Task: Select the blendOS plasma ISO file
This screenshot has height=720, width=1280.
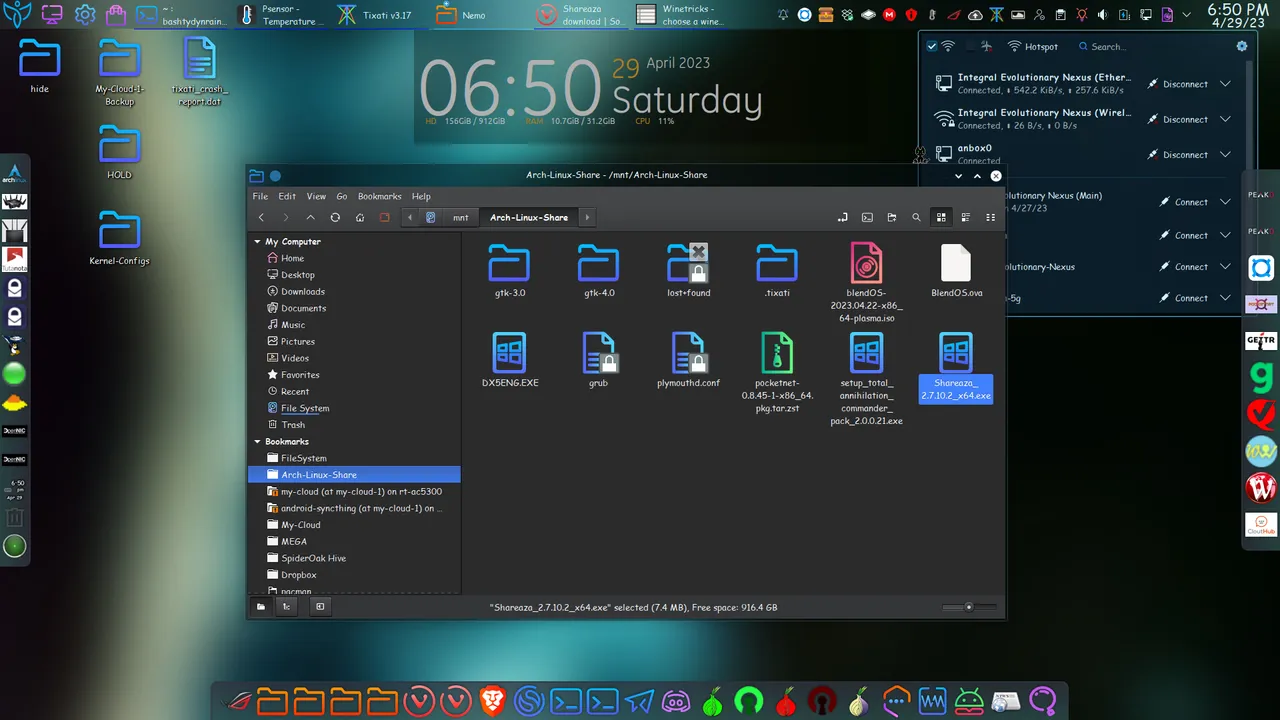Action: tap(866, 282)
